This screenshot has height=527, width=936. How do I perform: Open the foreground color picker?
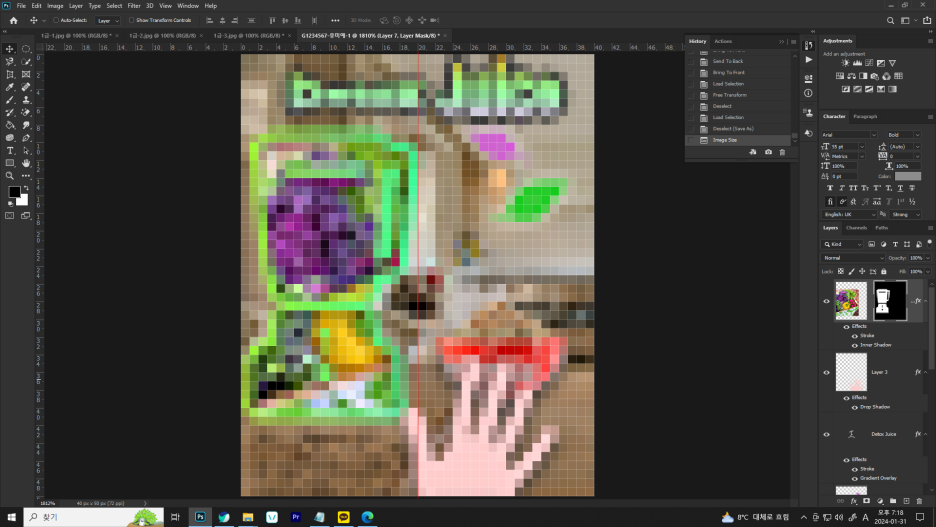click(14, 192)
